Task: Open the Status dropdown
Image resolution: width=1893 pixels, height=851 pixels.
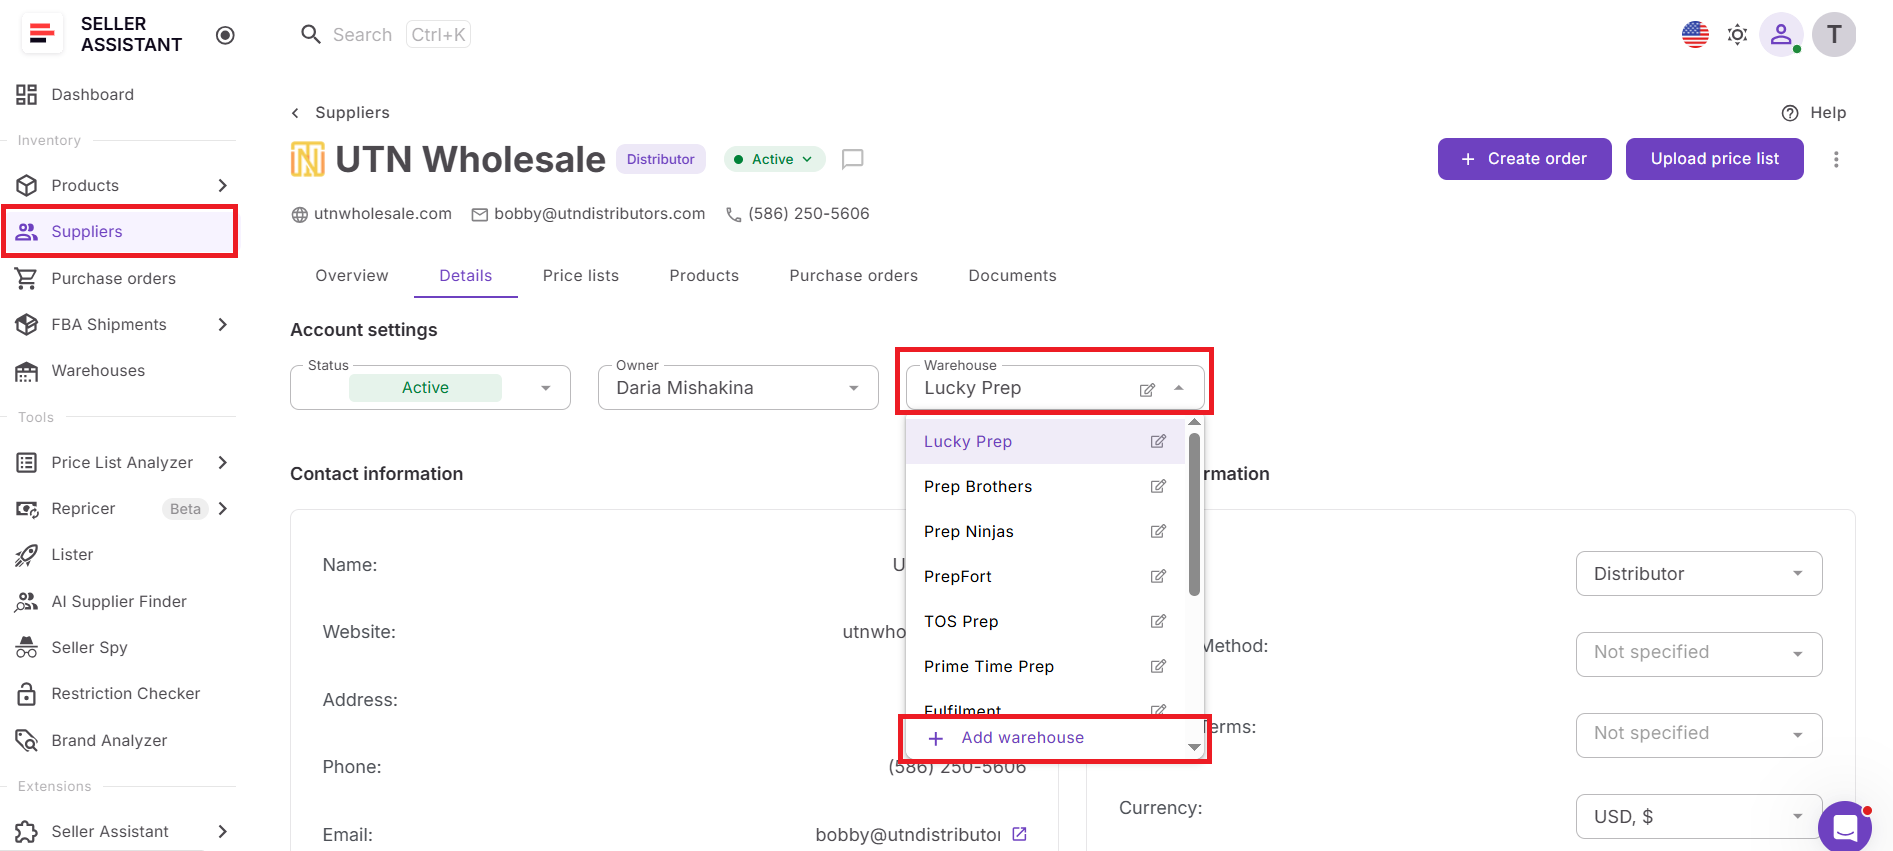Action: pos(430,387)
